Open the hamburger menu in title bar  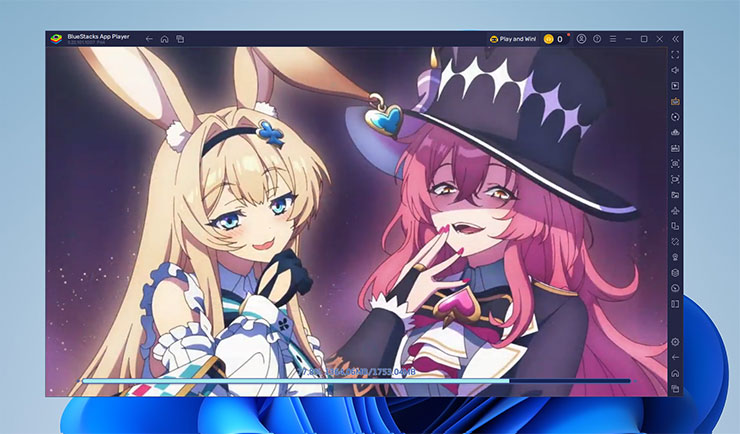click(613, 39)
